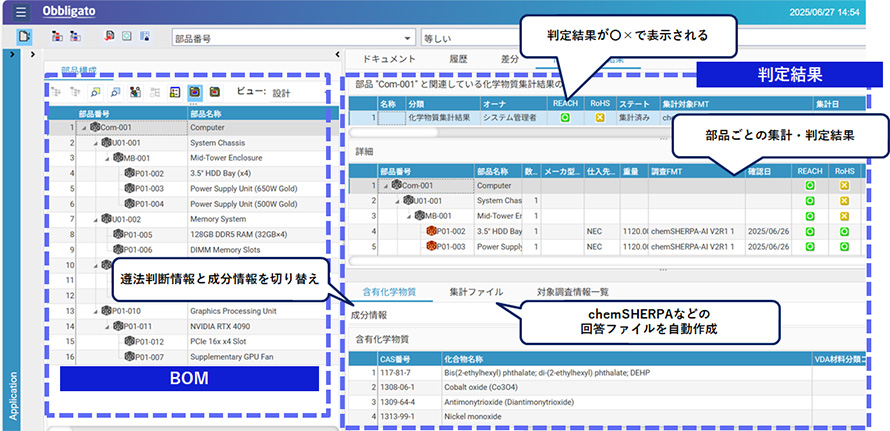Click the last colored-square icon in BOM toolbar
The image size is (890, 431).
coord(215,93)
